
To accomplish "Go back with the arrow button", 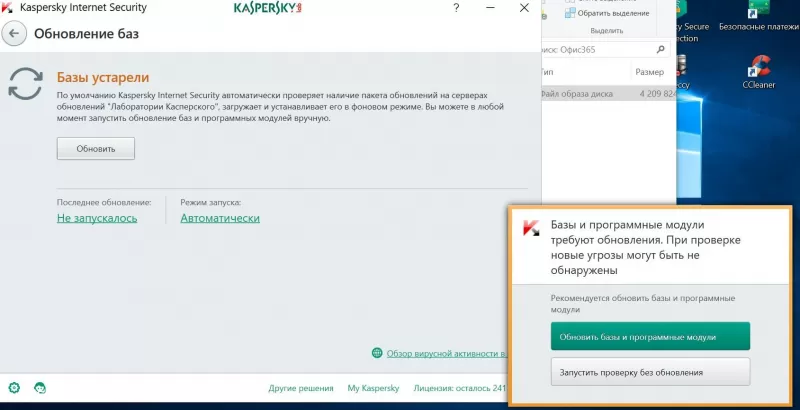I will [x=14, y=34].
